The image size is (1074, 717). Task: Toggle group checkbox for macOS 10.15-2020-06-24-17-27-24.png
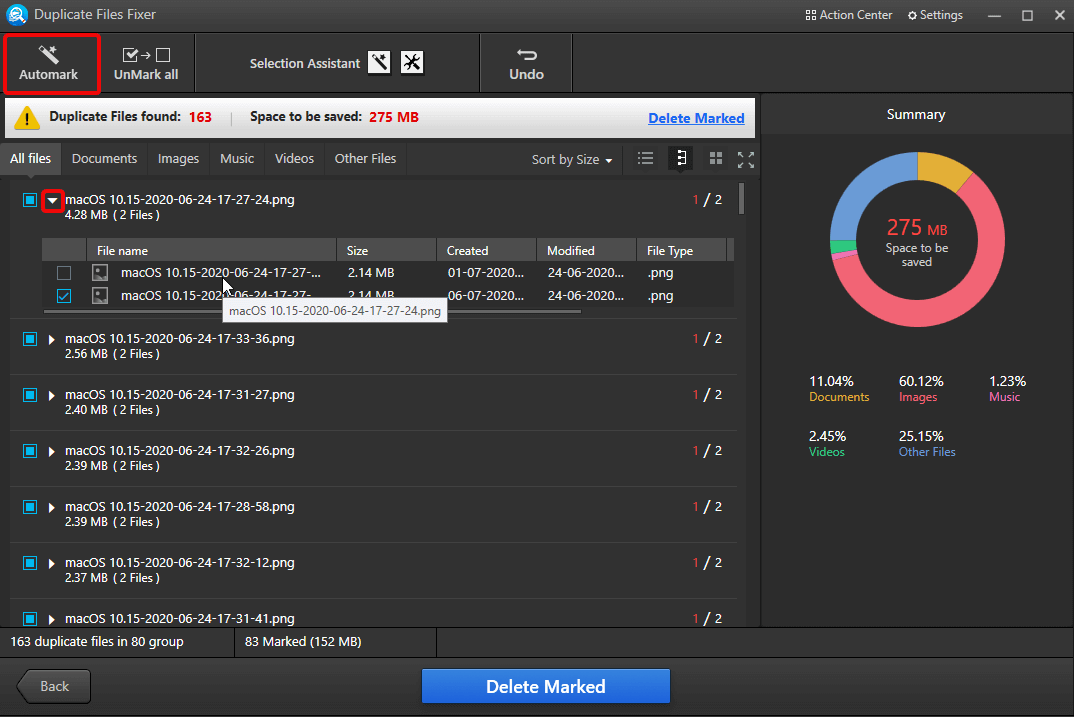29,200
